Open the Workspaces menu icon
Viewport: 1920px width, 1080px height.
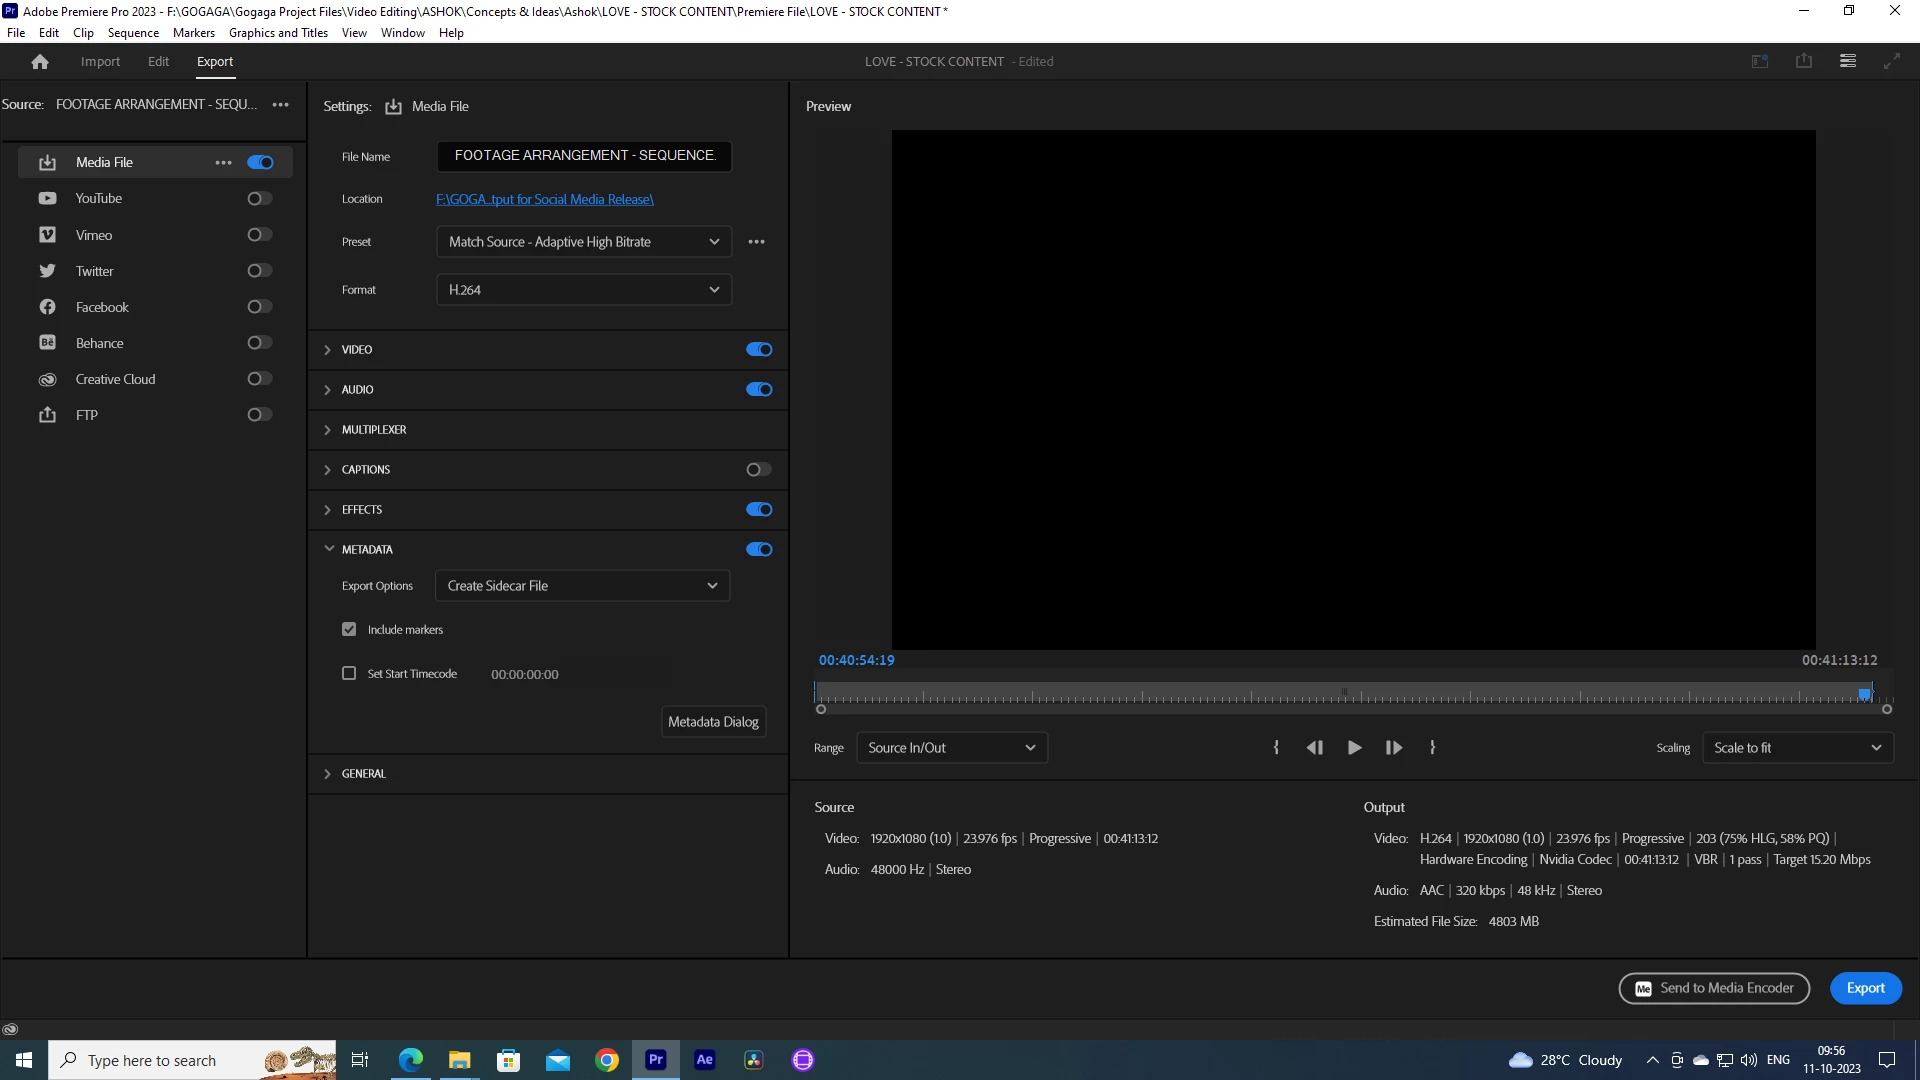point(1847,61)
